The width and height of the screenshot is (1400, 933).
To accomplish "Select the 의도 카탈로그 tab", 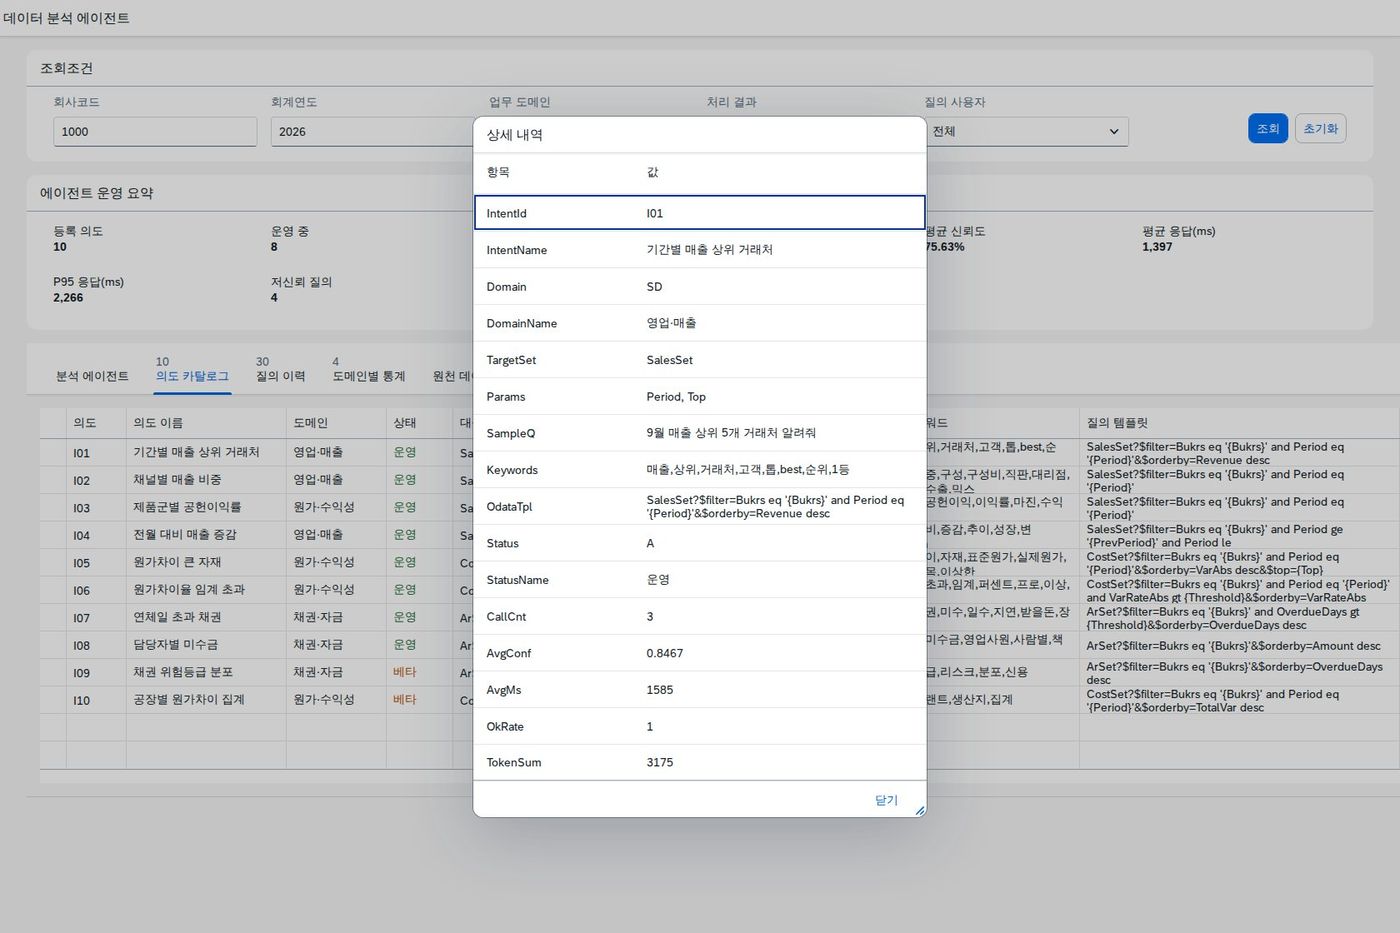I will (x=192, y=376).
